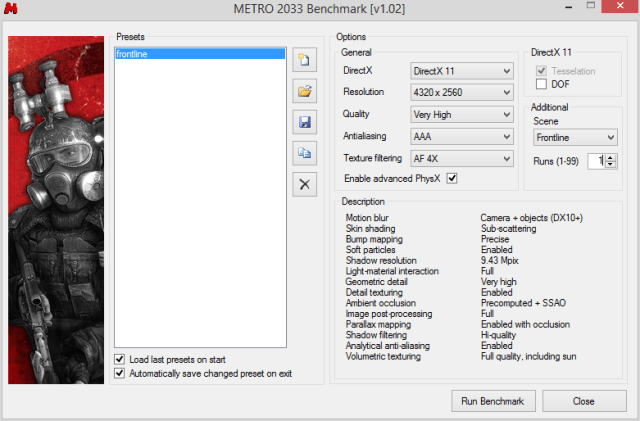The width and height of the screenshot is (640, 421).
Task: Click the '9.43 Mpix' shadow resolution value
Action: tap(500, 261)
